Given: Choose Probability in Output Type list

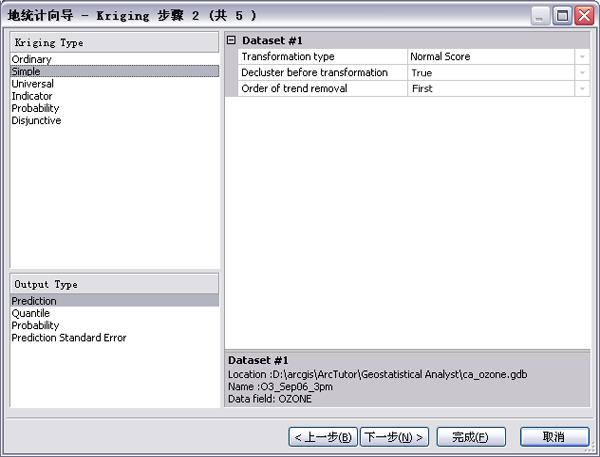Looking at the screenshot, I should click(35, 325).
